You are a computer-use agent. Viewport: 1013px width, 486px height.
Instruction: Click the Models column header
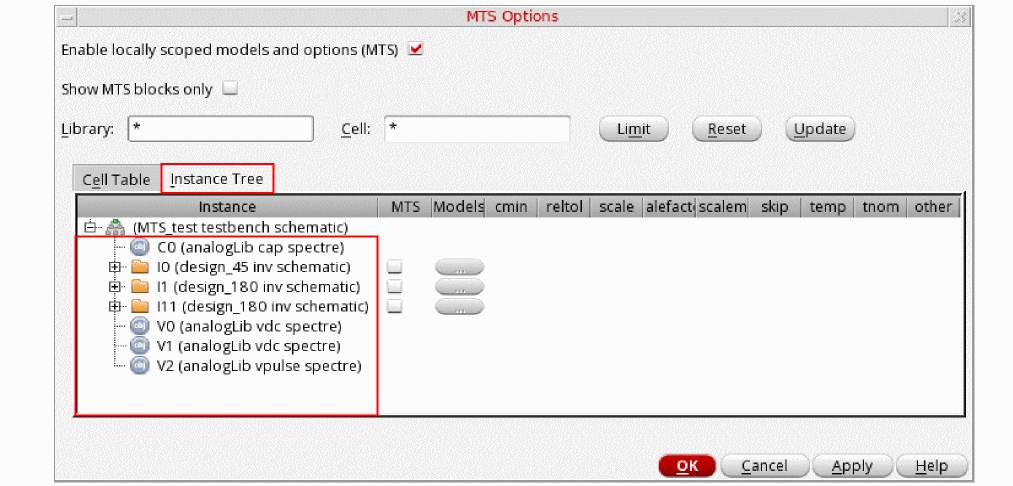459,207
